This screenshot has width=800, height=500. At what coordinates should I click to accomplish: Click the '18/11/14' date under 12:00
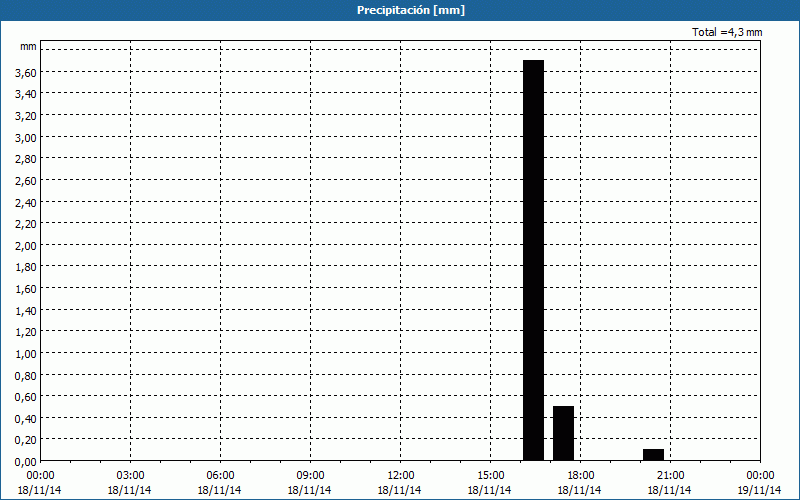tap(399, 490)
